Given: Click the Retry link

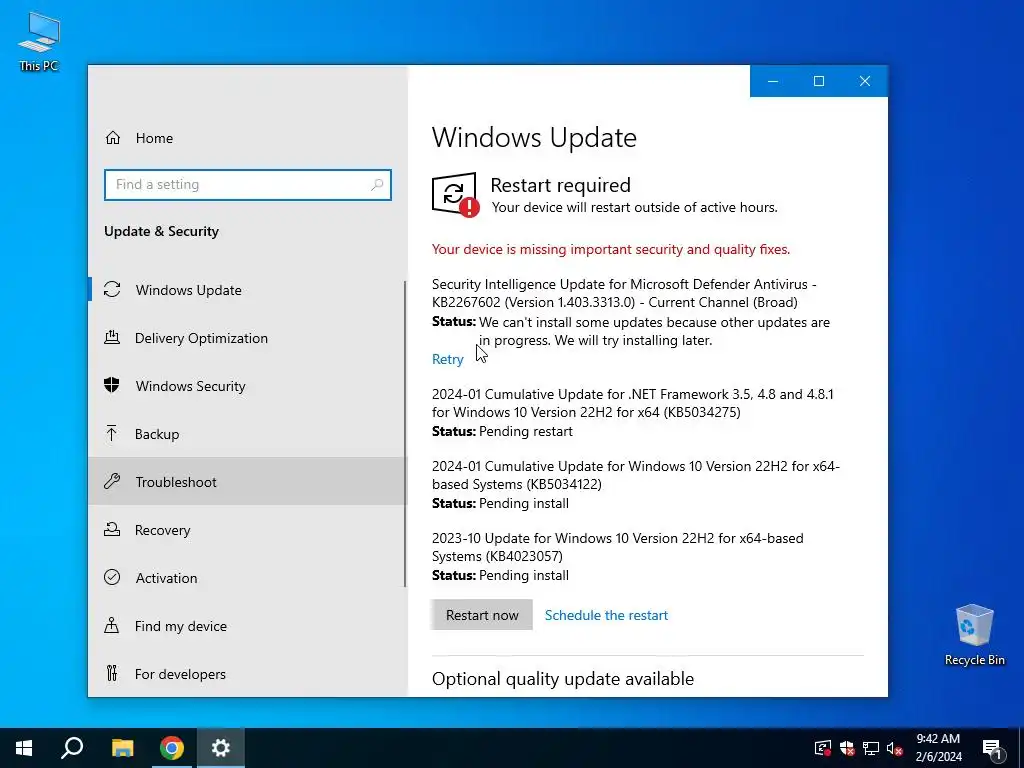Looking at the screenshot, I should [x=447, y=359].
